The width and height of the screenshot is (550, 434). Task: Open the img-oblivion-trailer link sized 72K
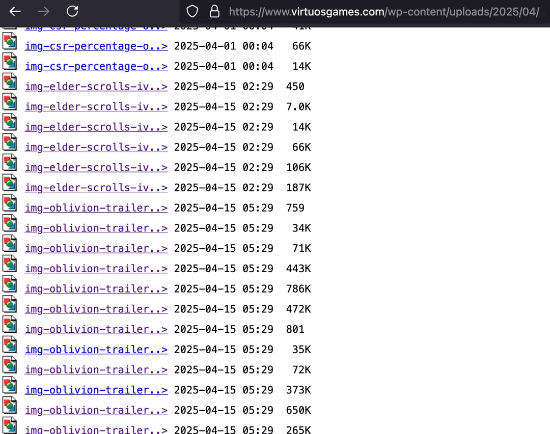pyautogui.click(x=96, y=370)
